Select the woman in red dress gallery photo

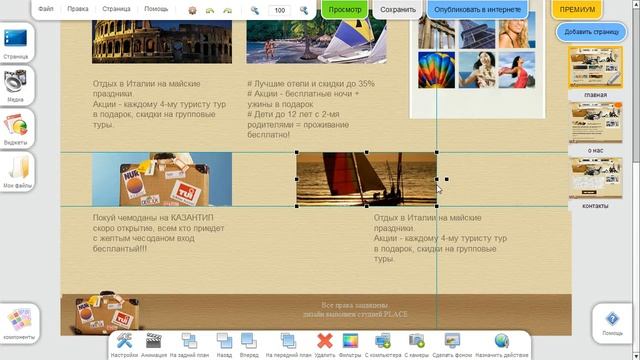[x=517, y=70]
